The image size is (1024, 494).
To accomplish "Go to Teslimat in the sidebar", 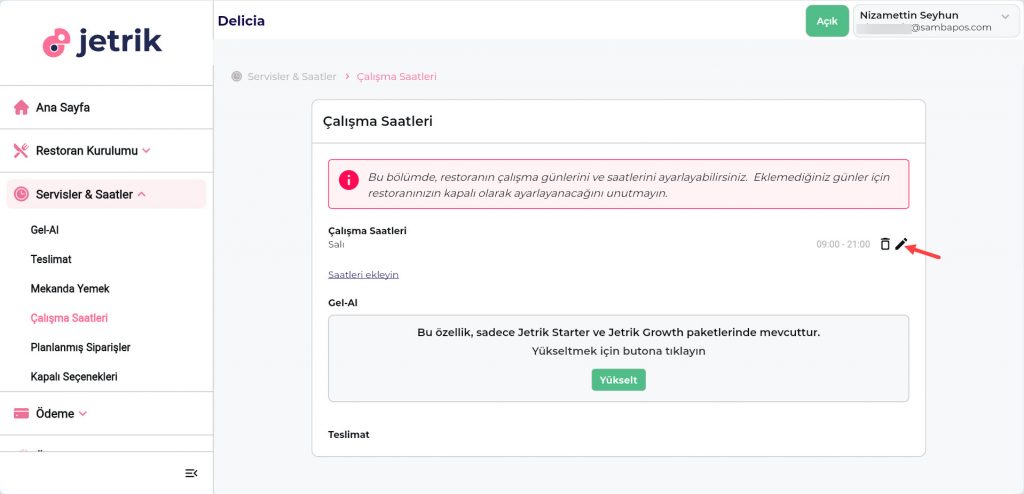I will click(51, 259).
